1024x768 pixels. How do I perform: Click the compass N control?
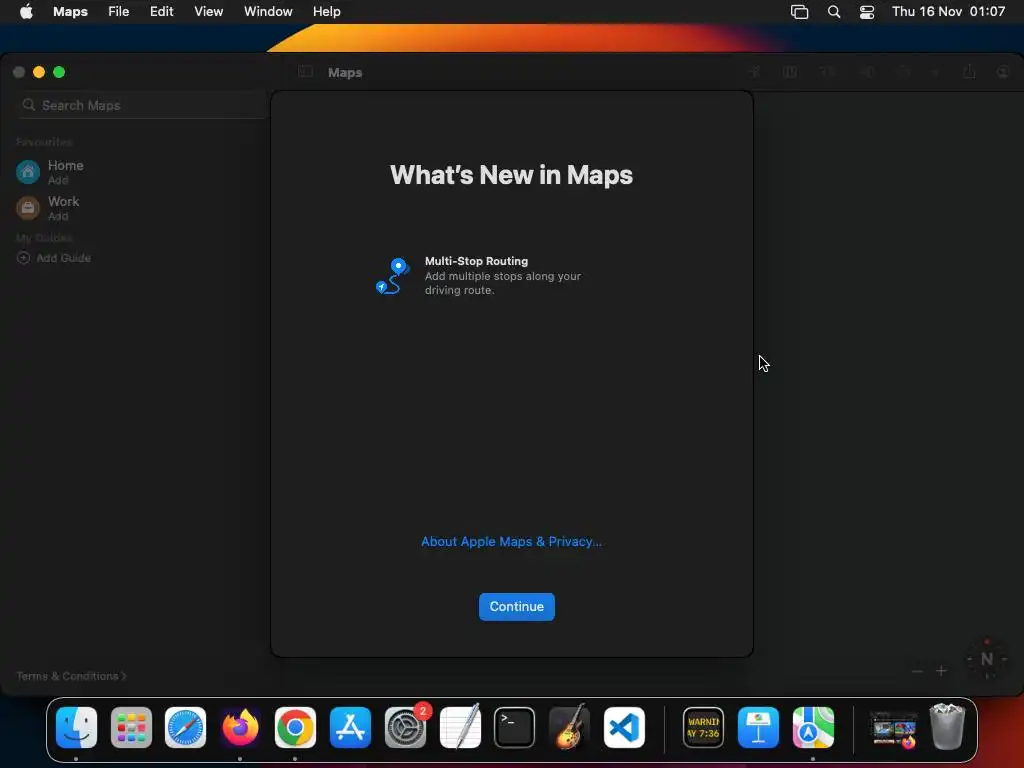click(x=987, y=660)
